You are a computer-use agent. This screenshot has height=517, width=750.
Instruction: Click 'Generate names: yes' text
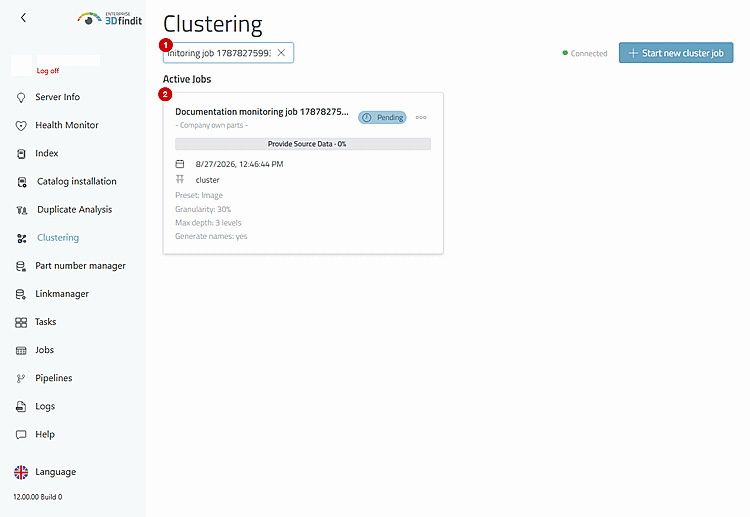pyautogui.click(x=211, y=236)
